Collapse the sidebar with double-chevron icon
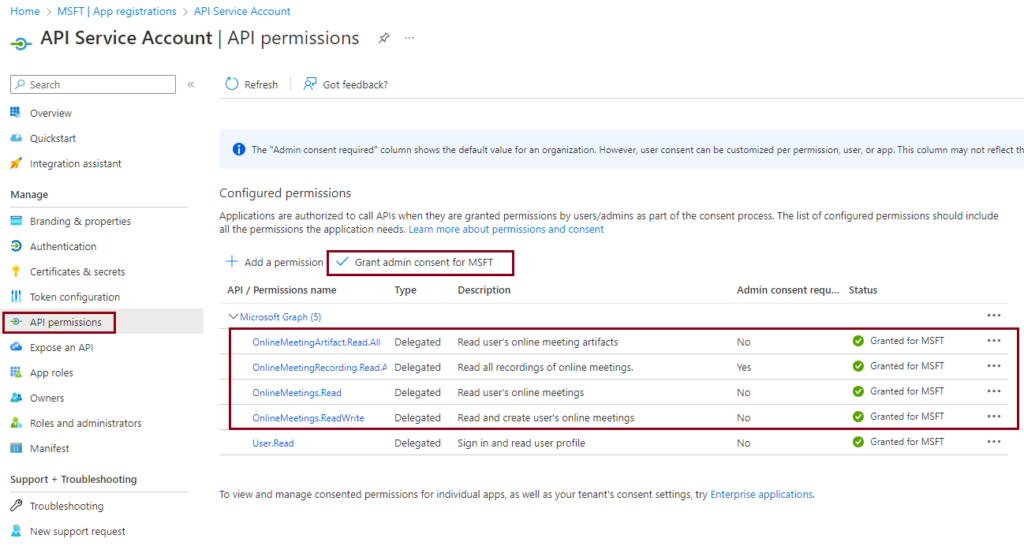 coord(191,84)
